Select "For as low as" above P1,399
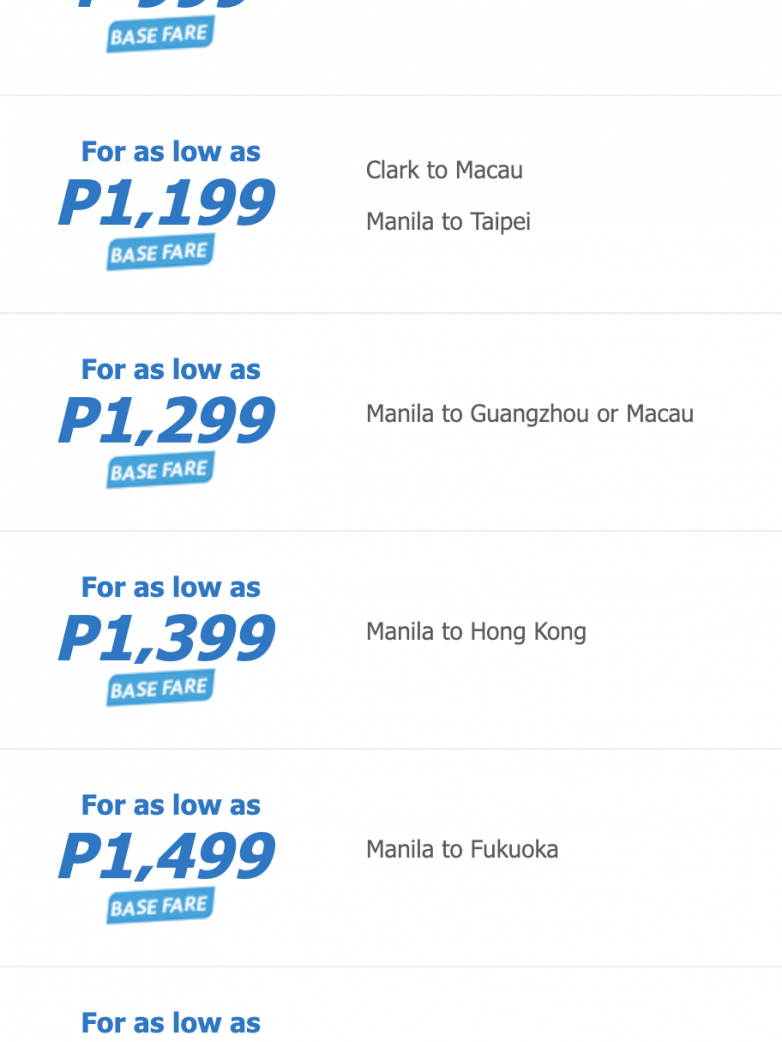This screenshot has height=1042, width=782. click(x=171, y=588)
